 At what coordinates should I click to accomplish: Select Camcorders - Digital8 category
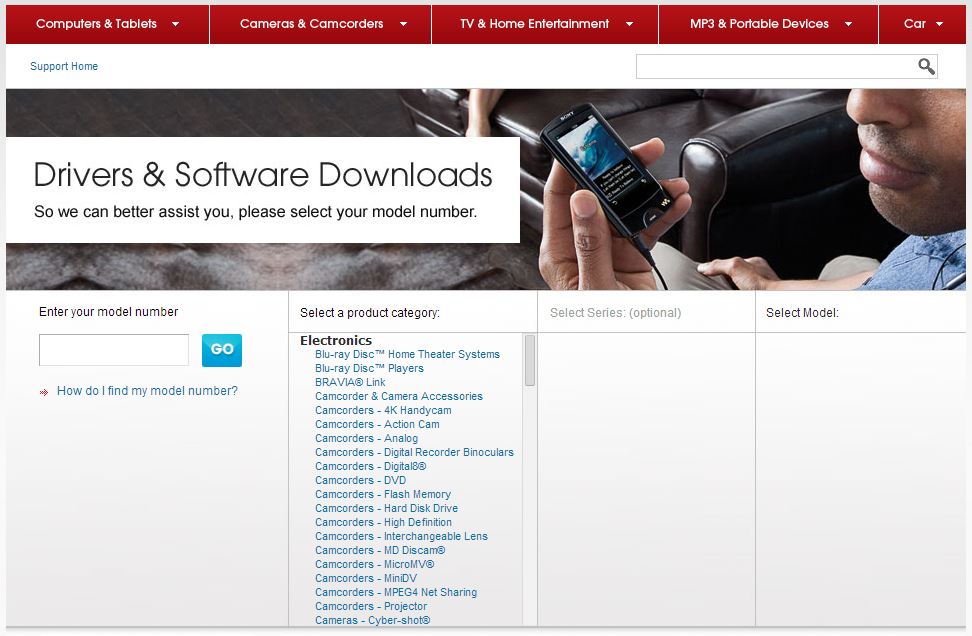[371, 466]
